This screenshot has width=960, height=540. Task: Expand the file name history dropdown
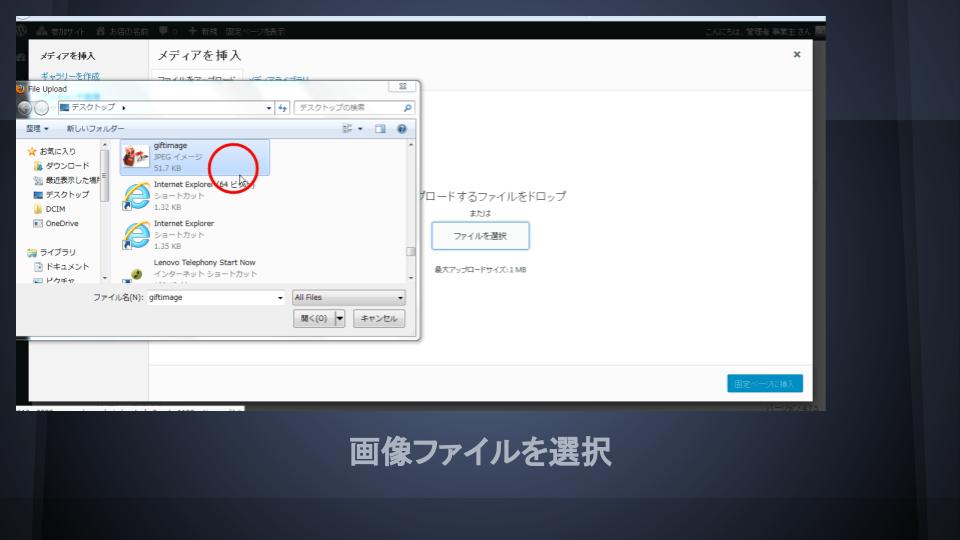tap(281, 297)
